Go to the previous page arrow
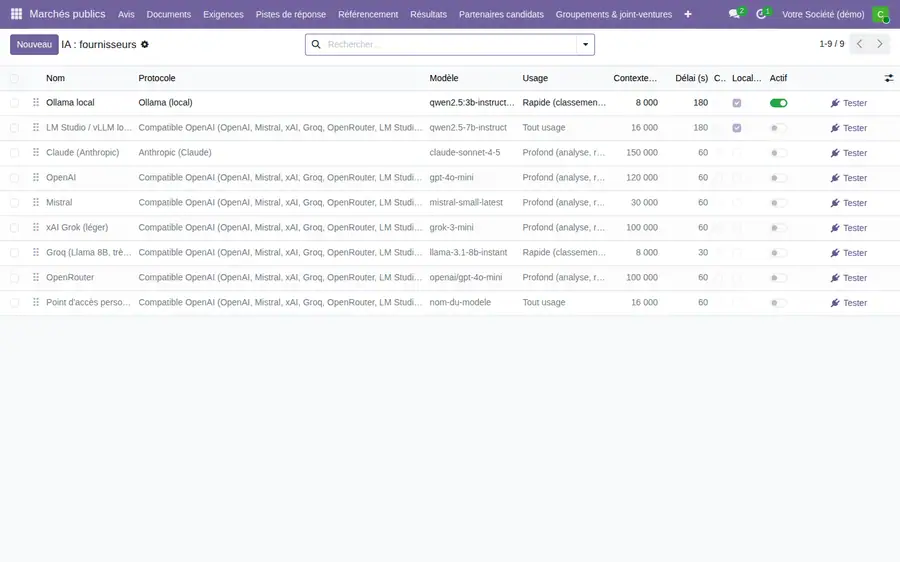The height and width of the screenshot is (562, 900). point(859,44)
